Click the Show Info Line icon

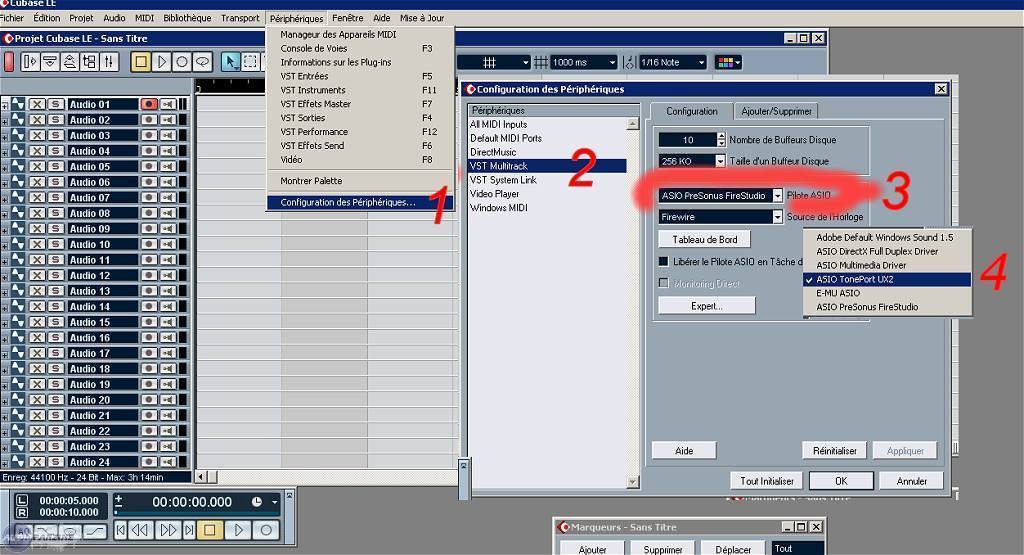[x=50, y=62]
